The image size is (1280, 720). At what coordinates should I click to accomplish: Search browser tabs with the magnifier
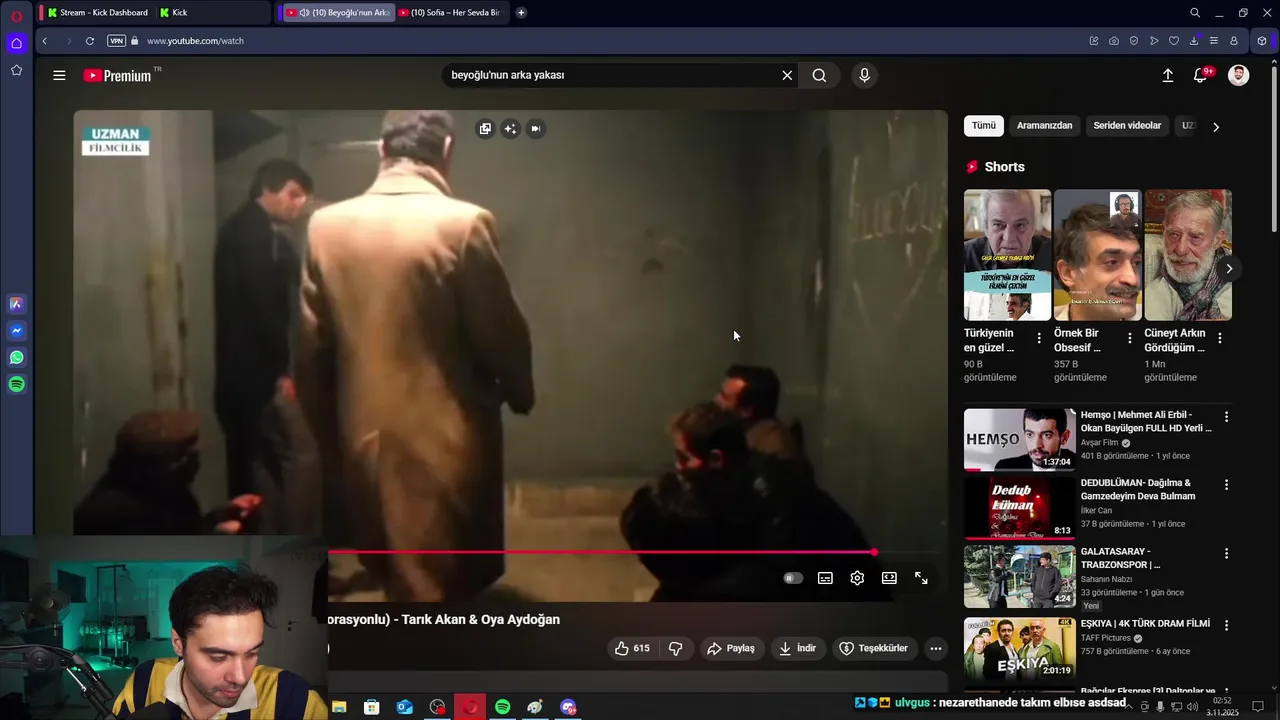(x=1195, y=13)
